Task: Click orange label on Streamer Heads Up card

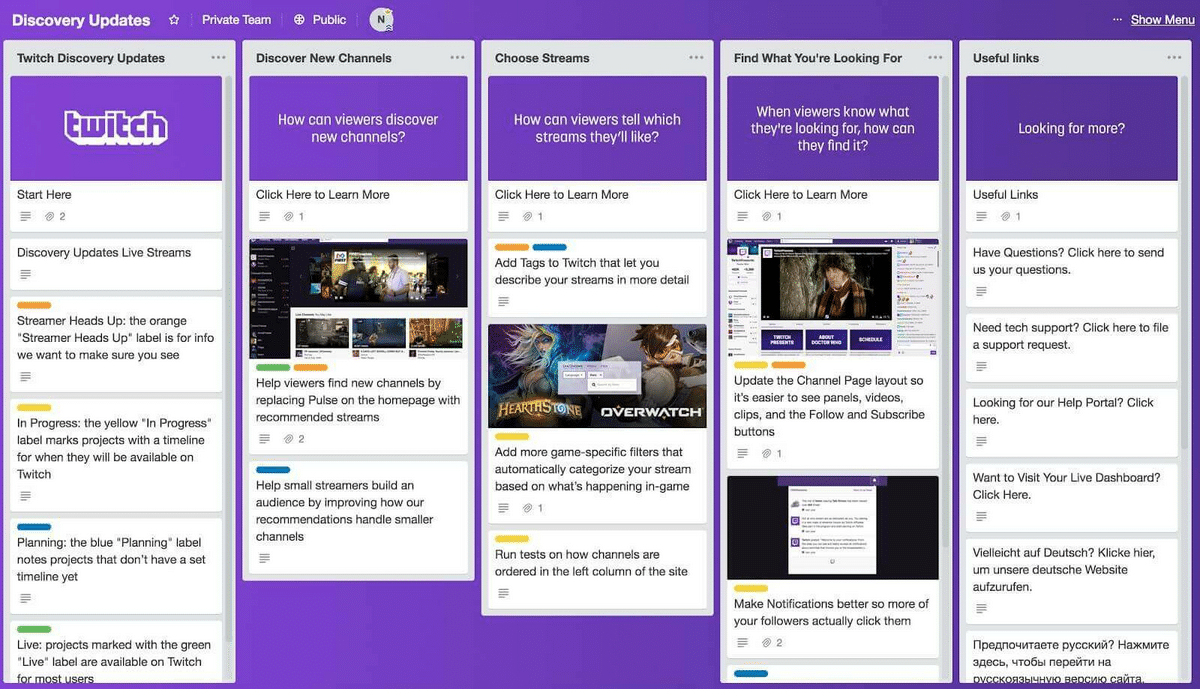Action: pyautogui.click(x=34, y=305)
